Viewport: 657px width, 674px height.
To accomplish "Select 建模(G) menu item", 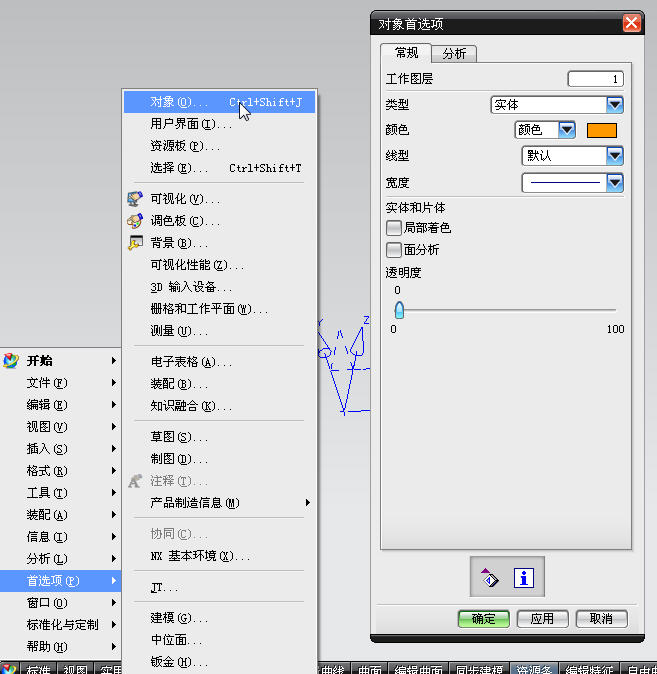I will point(219,618).
